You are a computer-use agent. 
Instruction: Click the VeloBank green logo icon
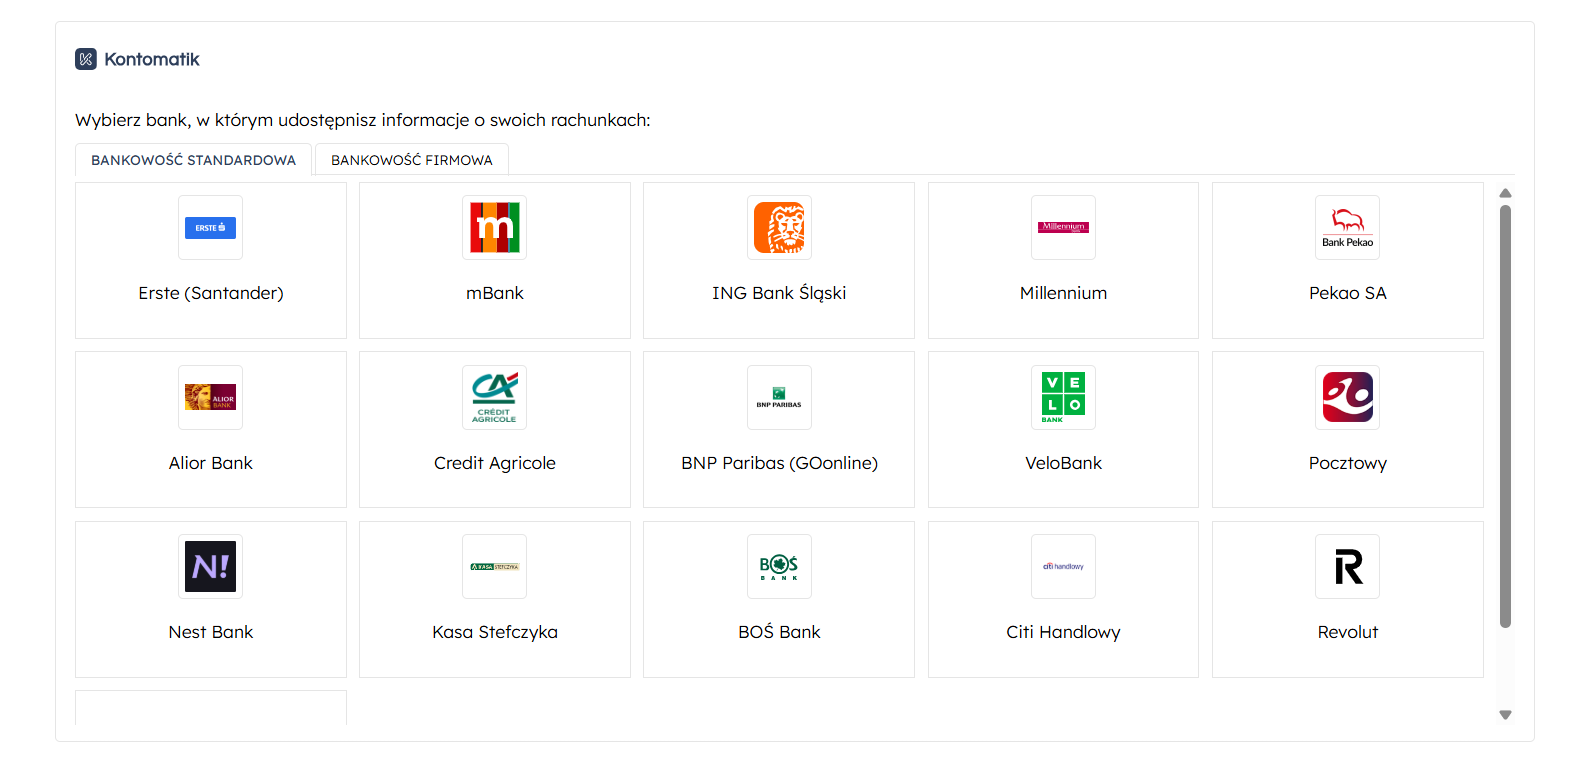pyautogui.click(x=1063, y=397)
